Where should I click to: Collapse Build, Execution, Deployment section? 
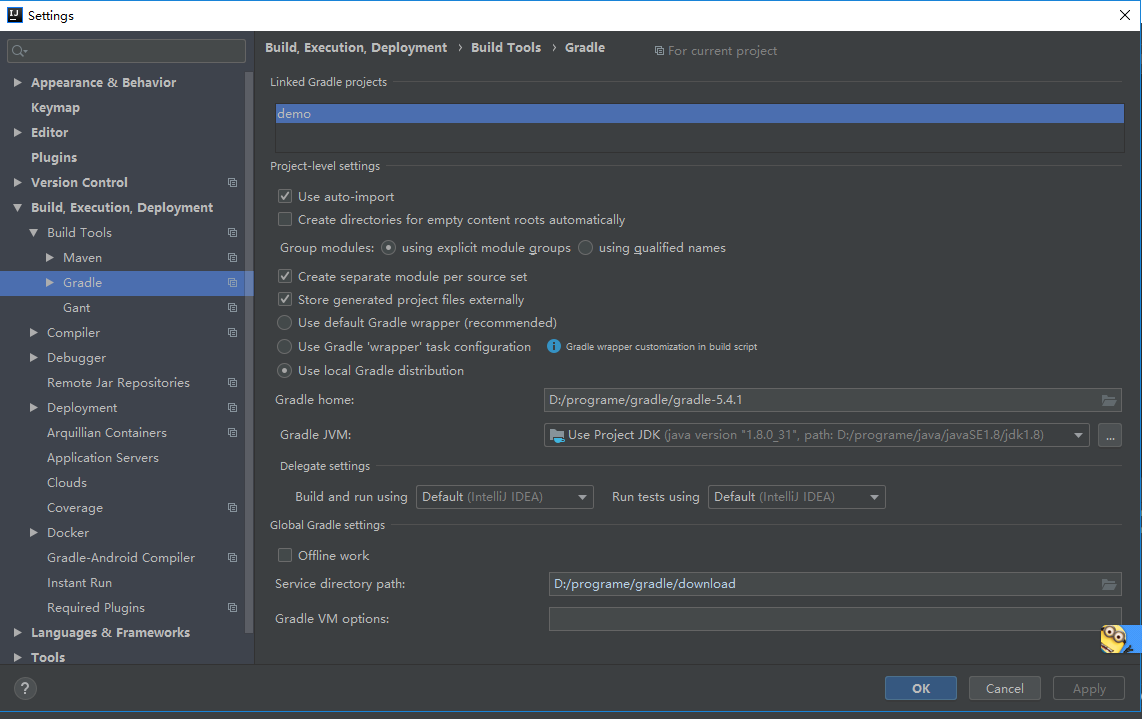[x=17, y=208]
